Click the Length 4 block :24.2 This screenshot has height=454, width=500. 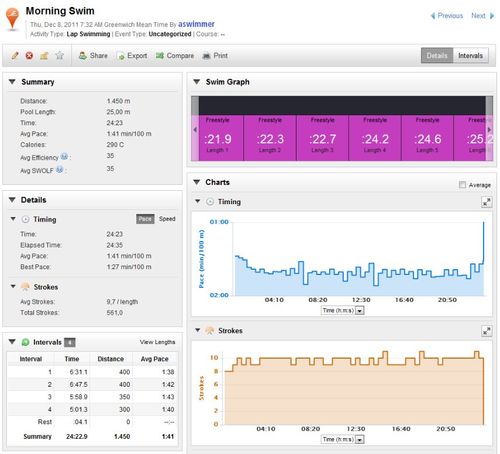[375, 138]
